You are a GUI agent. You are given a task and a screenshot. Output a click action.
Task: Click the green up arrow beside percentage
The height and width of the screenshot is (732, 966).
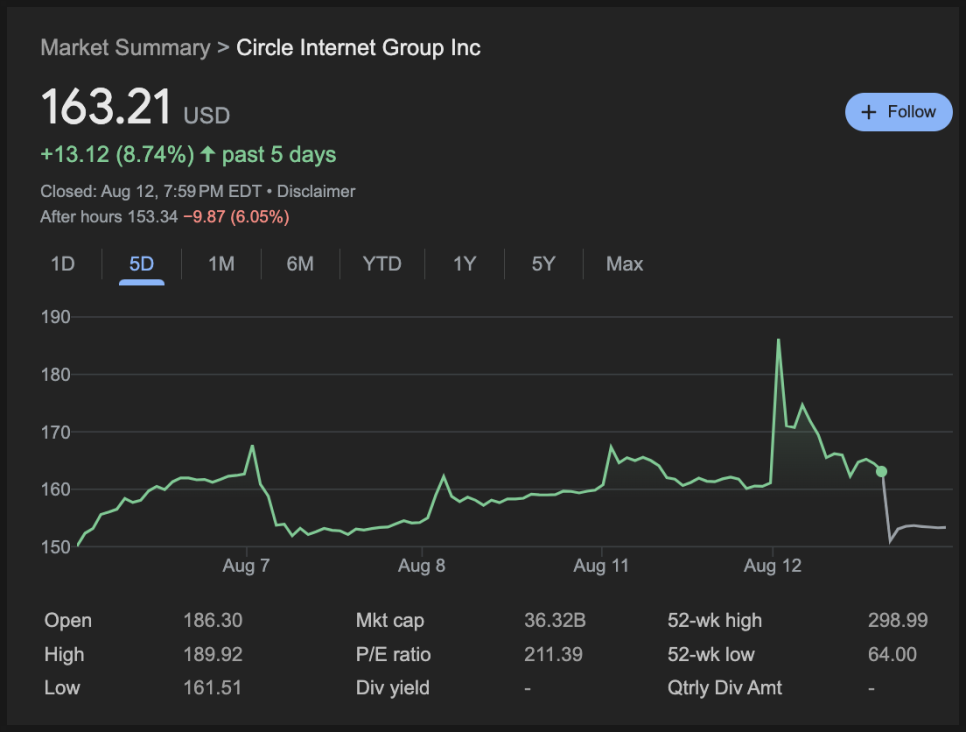tap(208, 153)
